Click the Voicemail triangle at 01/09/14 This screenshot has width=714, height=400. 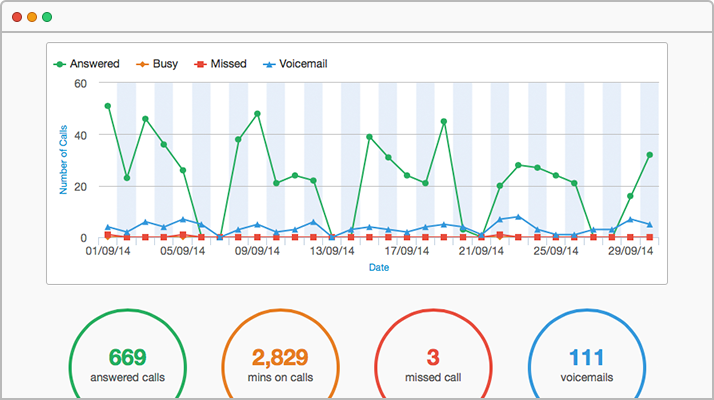108,227
